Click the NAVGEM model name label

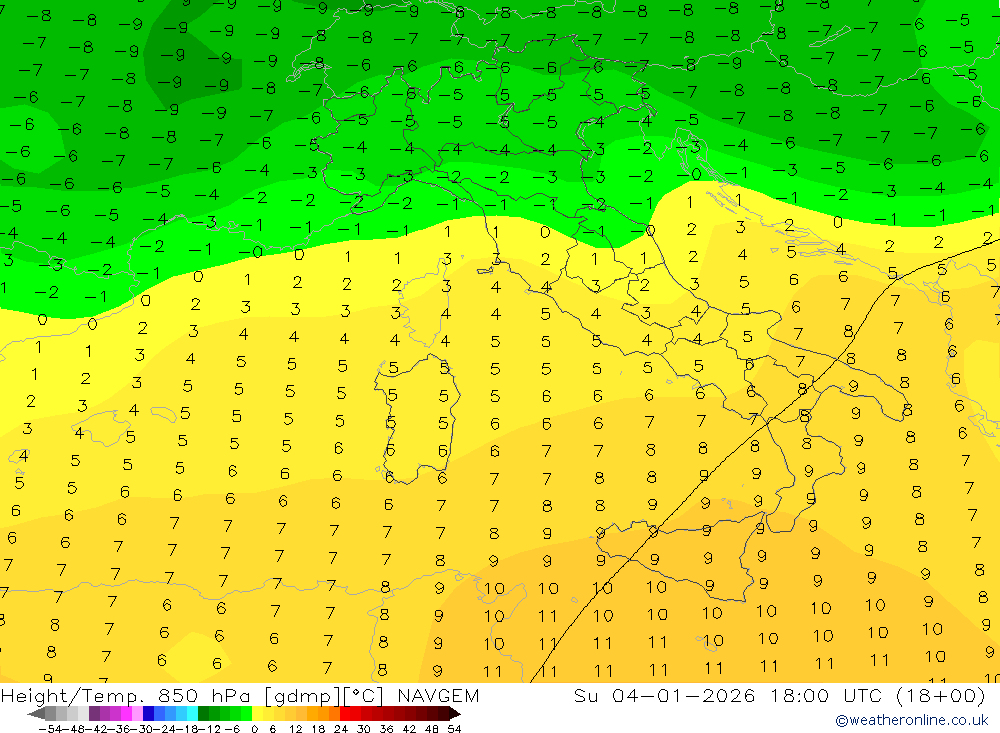[x=438, y=695]
